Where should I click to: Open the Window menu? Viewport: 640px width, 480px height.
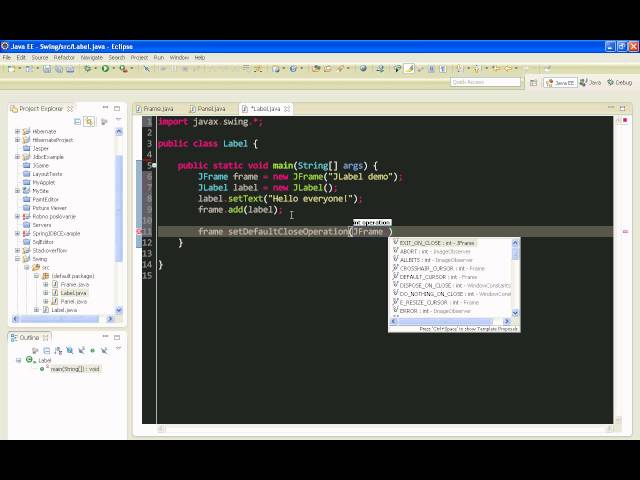(x=179, y=58)
